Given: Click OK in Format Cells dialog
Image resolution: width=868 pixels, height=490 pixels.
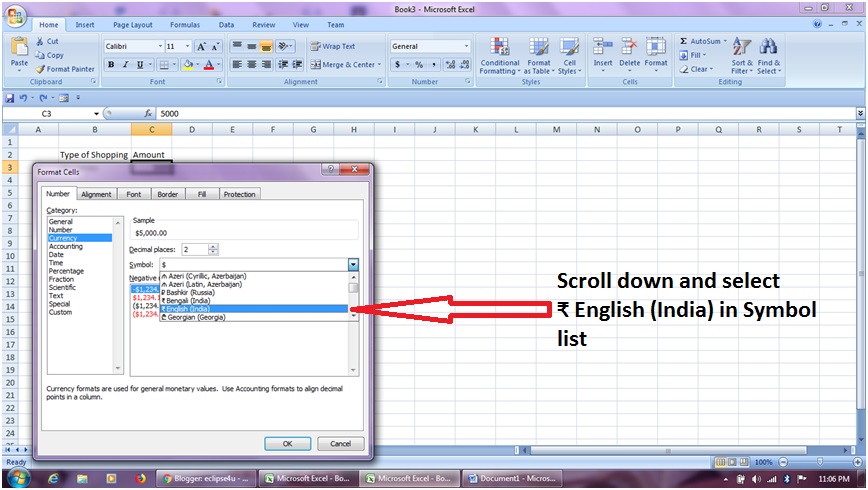Looking at the screenshot, I should pyautogui.click(x=287, y=443).
